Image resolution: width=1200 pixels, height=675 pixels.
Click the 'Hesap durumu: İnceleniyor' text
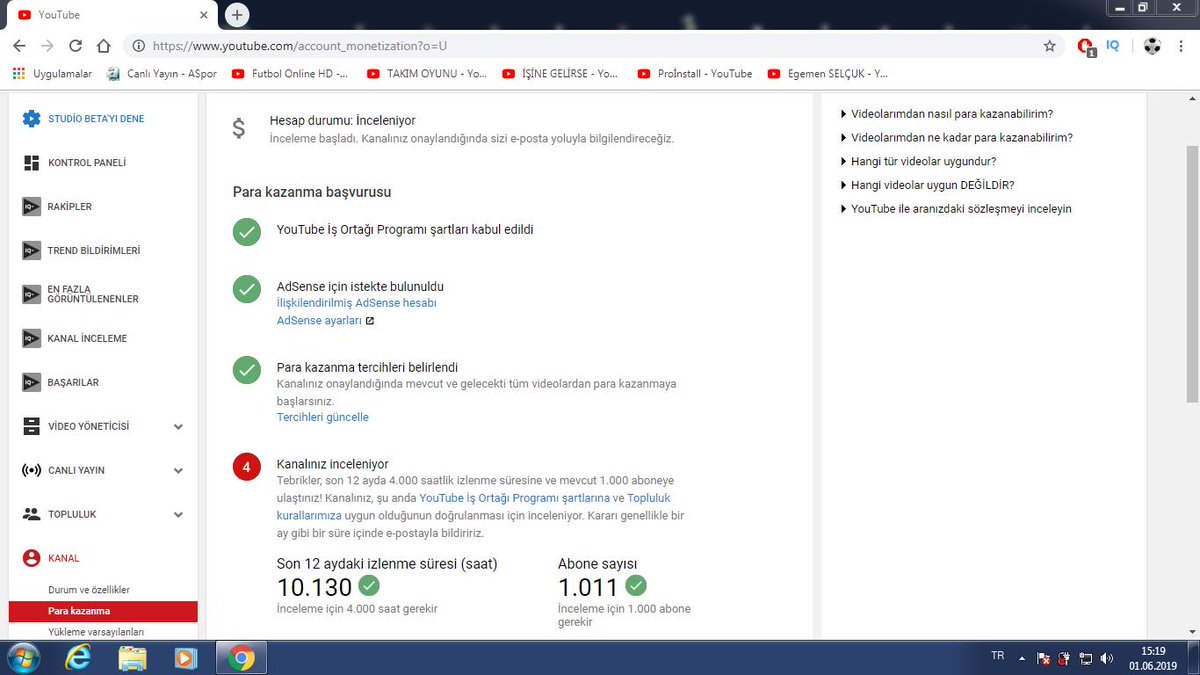pos(342,120)
